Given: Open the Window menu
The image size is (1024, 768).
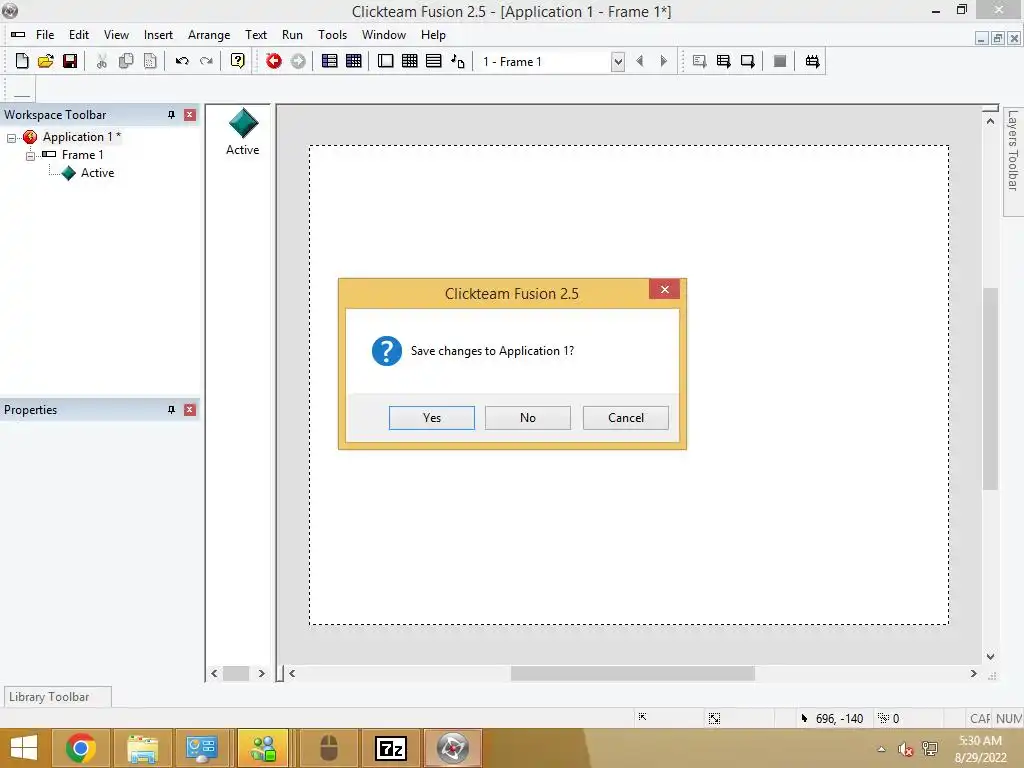Looking at the screenshot, I should pos(384,35).
